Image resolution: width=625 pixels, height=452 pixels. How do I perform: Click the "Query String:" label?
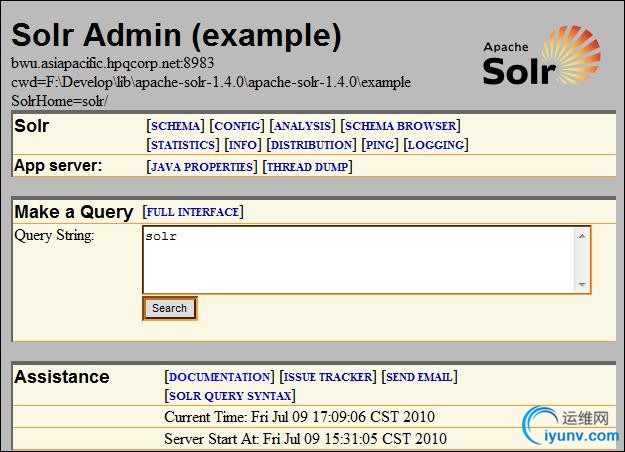click(x=54, y=235)
